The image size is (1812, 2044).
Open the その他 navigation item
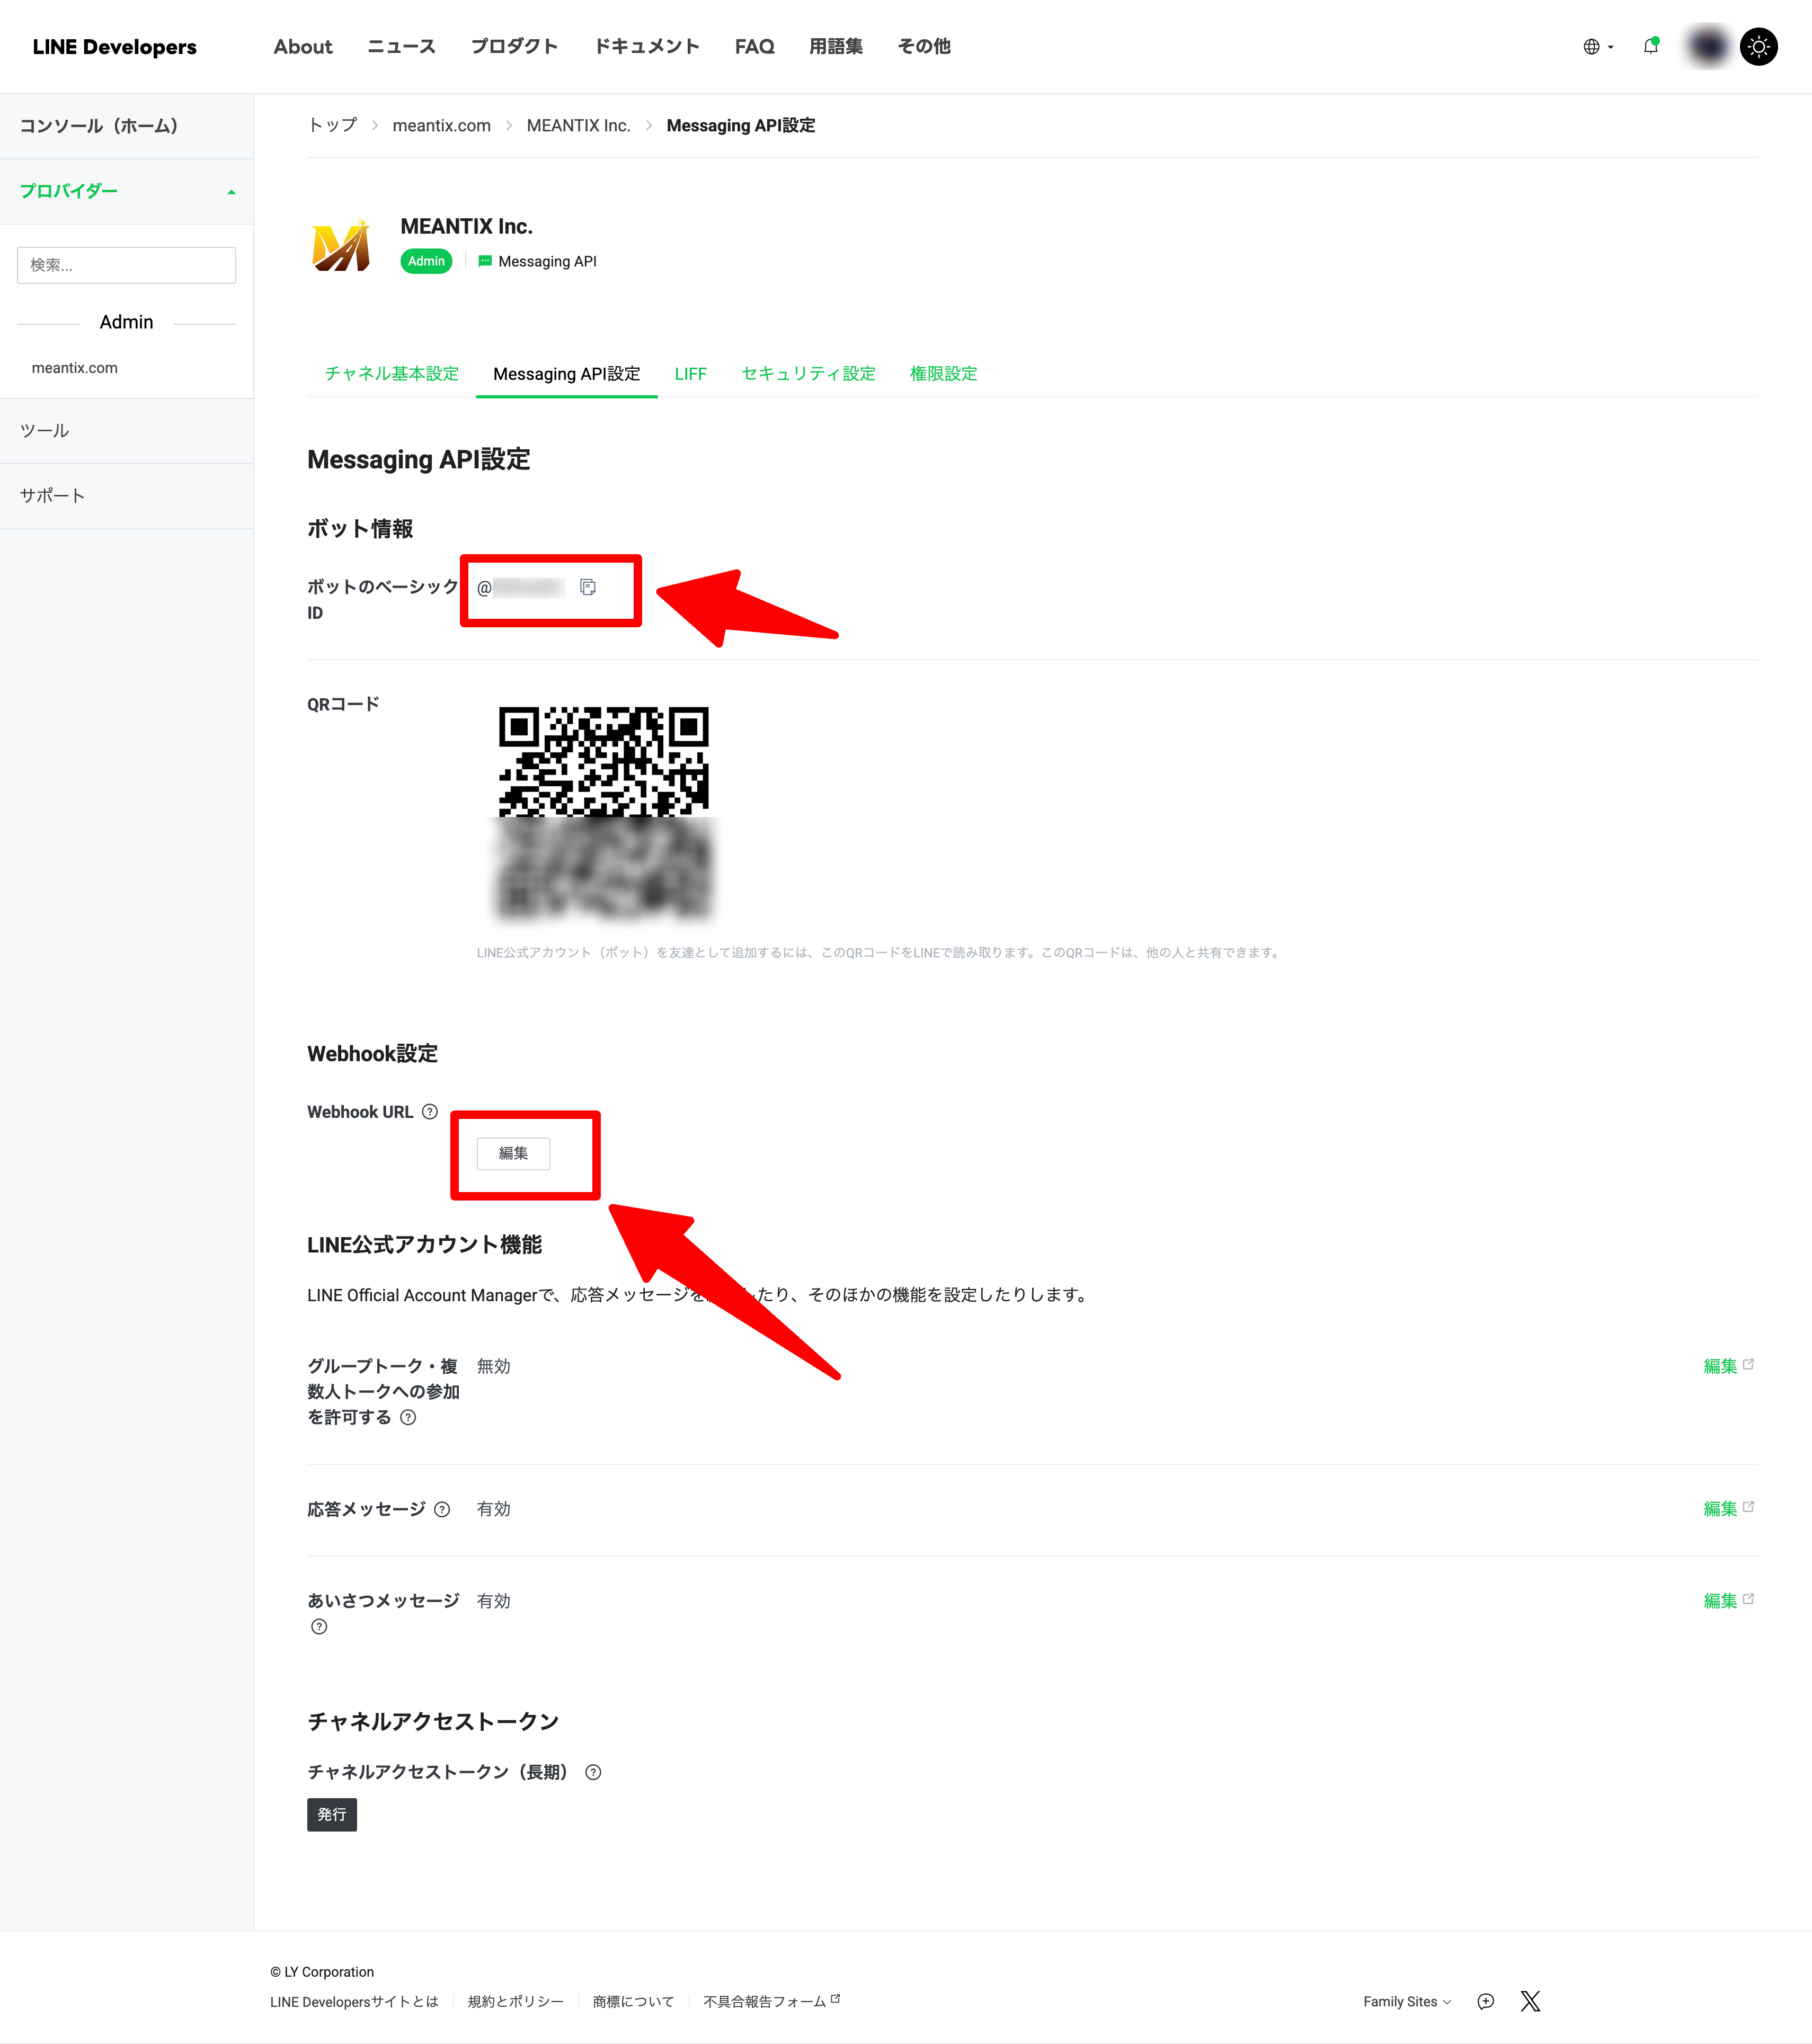(924, 47)
